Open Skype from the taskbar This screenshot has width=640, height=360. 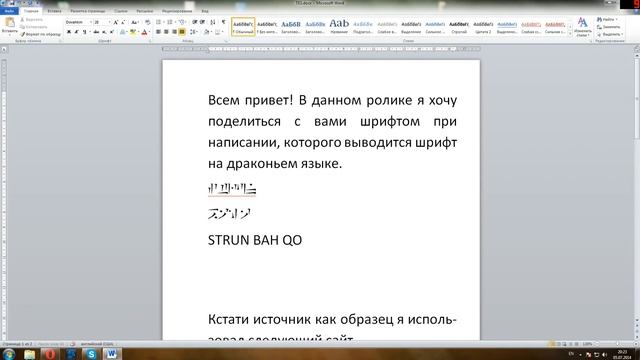[91, 354]
